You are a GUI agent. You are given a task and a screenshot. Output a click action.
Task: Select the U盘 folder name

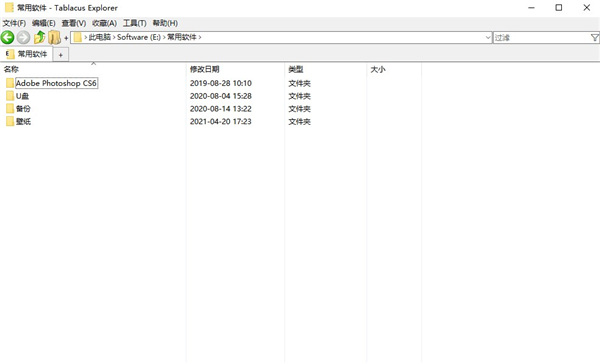[22, 96]
